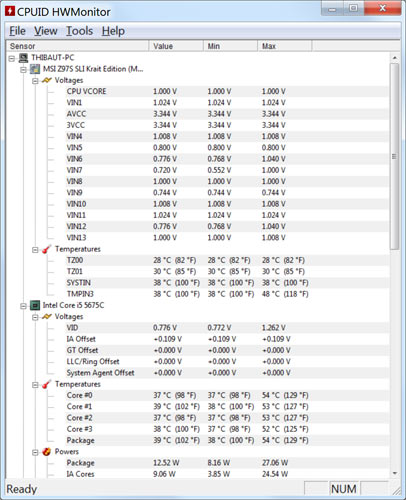
Task: Click the Sensor column header
Action: [x=77, y=46]
